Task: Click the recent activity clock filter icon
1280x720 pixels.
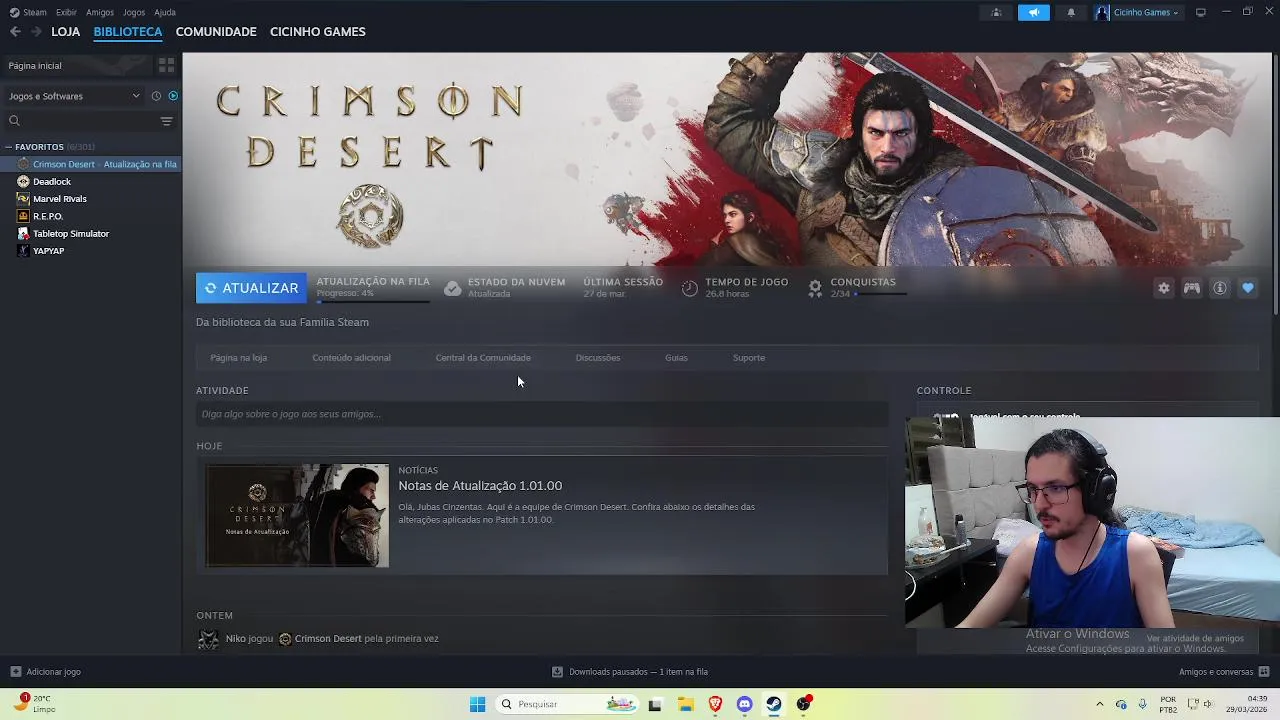Action: 156,96
